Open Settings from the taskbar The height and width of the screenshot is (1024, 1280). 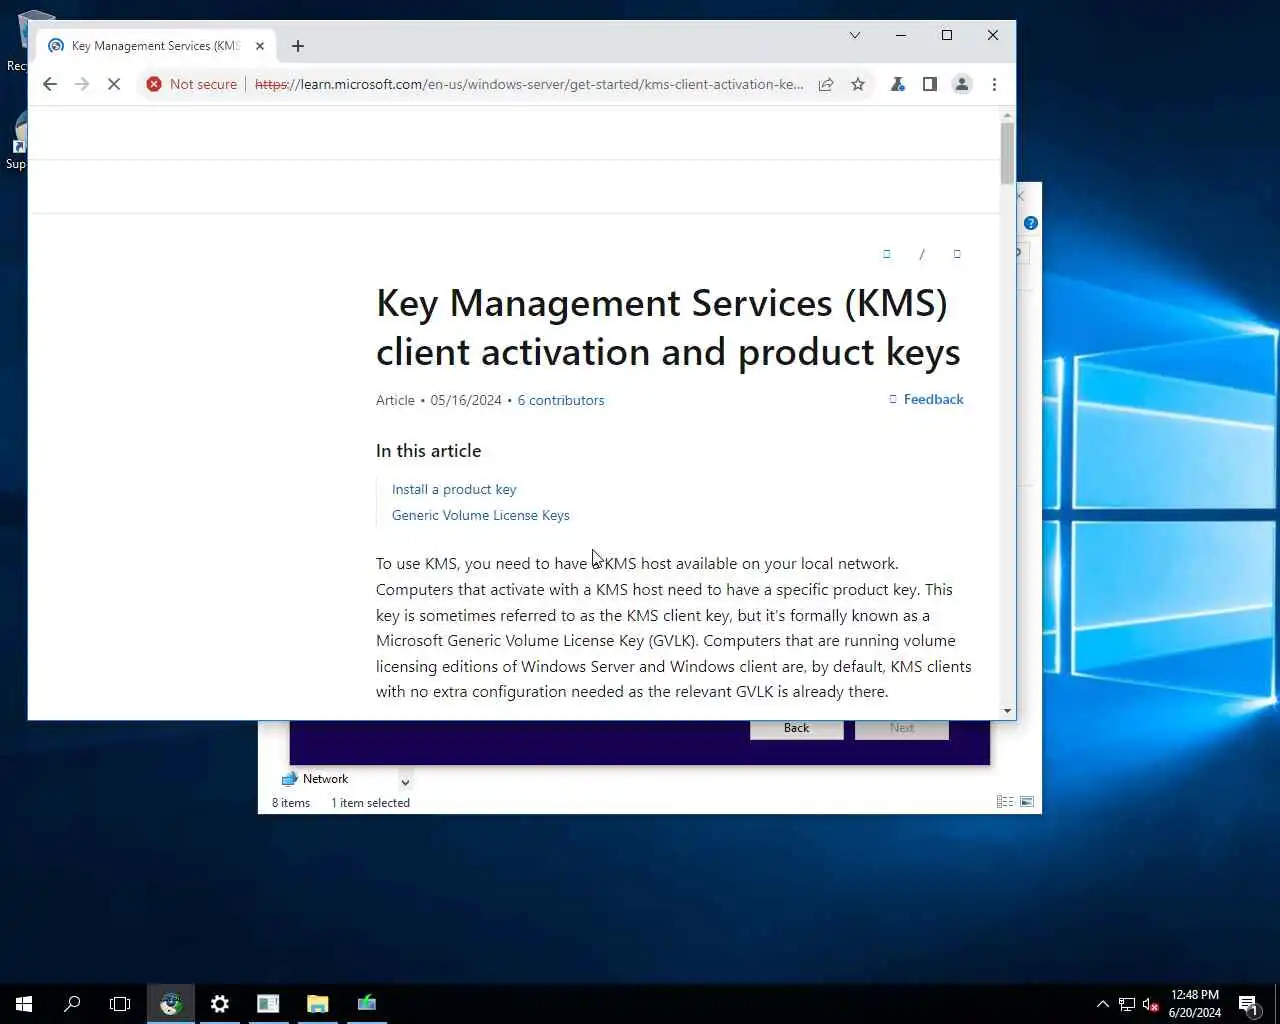(220, 1004)
